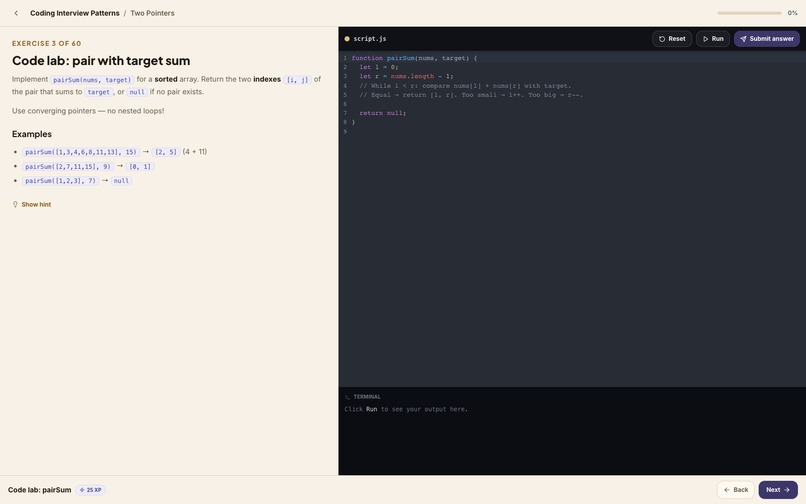Screen dimensions: 806x504
Task: Click the terminal output message
Action: pos(406,409)
